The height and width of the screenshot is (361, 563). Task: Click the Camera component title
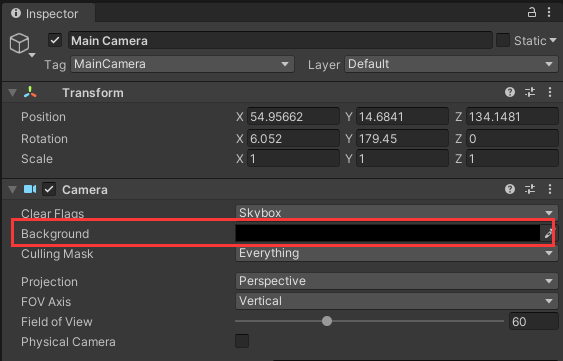coord(85,190)
